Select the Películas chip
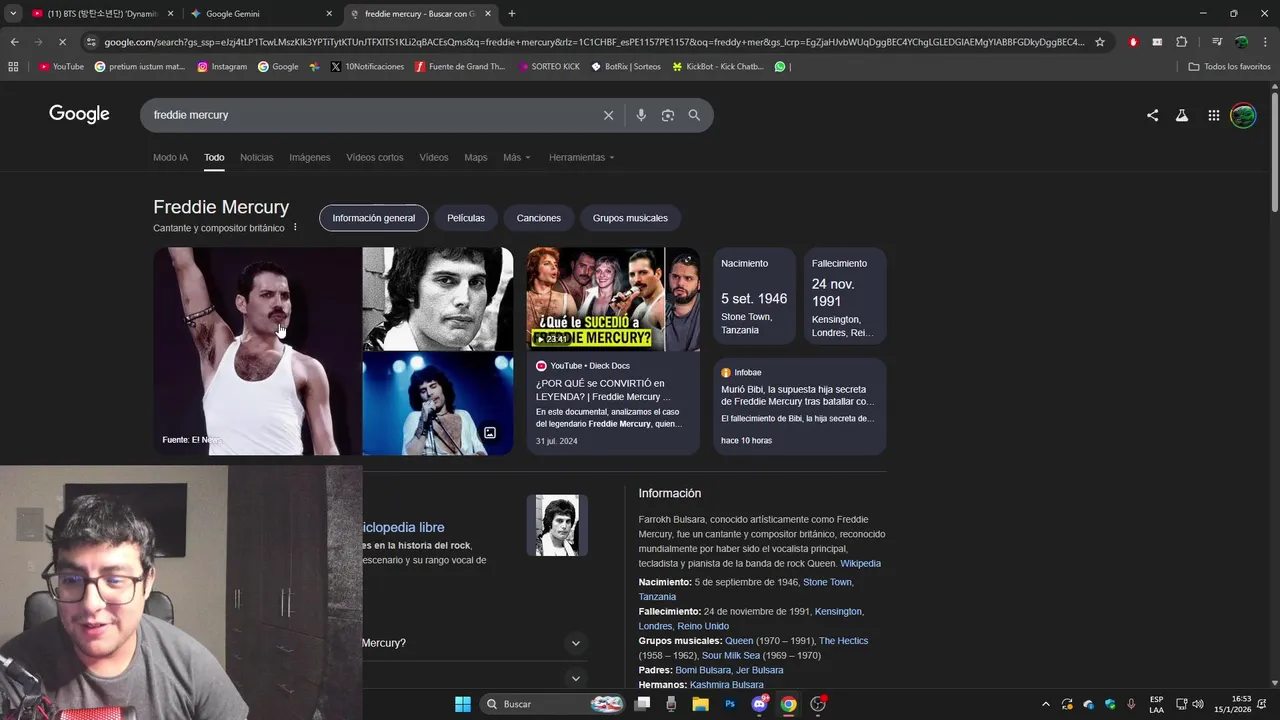 tap(466, 218)
